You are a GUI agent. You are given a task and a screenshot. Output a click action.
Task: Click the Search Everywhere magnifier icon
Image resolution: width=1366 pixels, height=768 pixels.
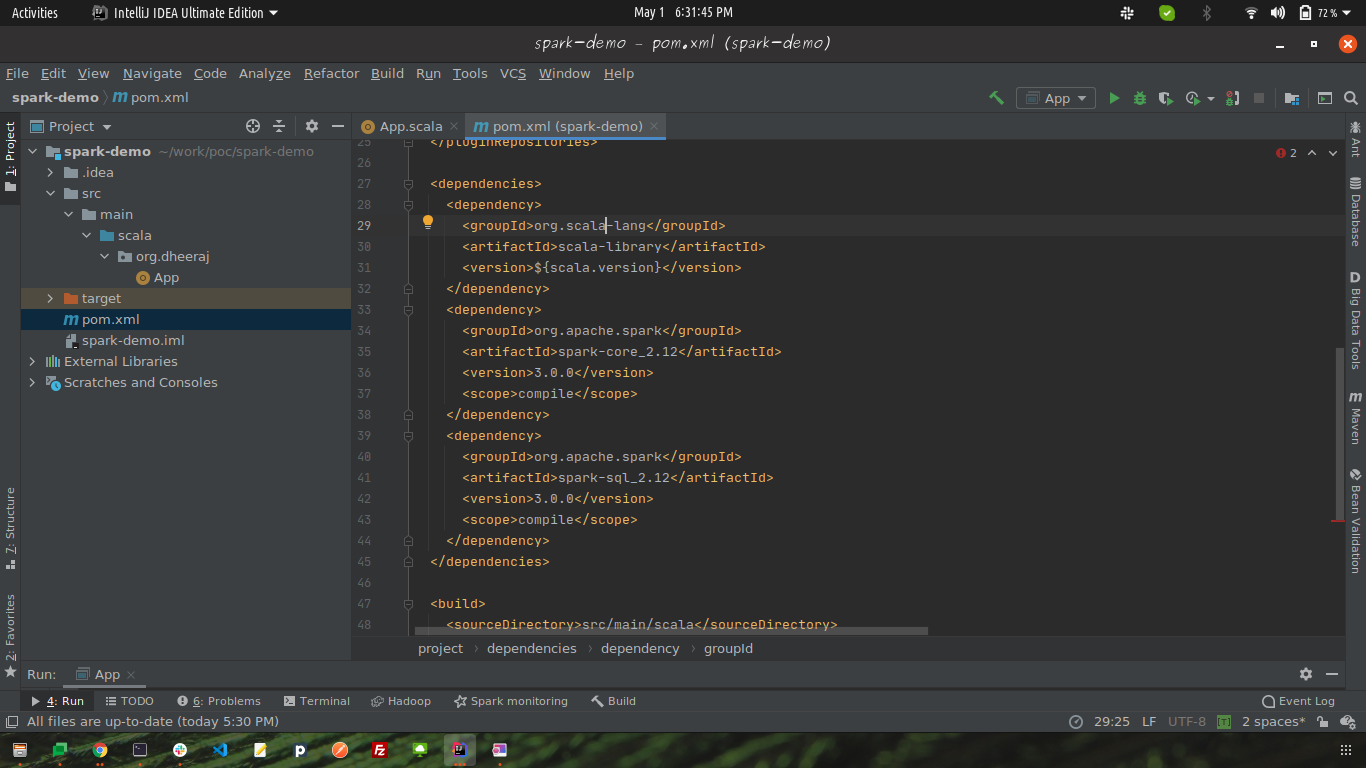click(1351, 98)
